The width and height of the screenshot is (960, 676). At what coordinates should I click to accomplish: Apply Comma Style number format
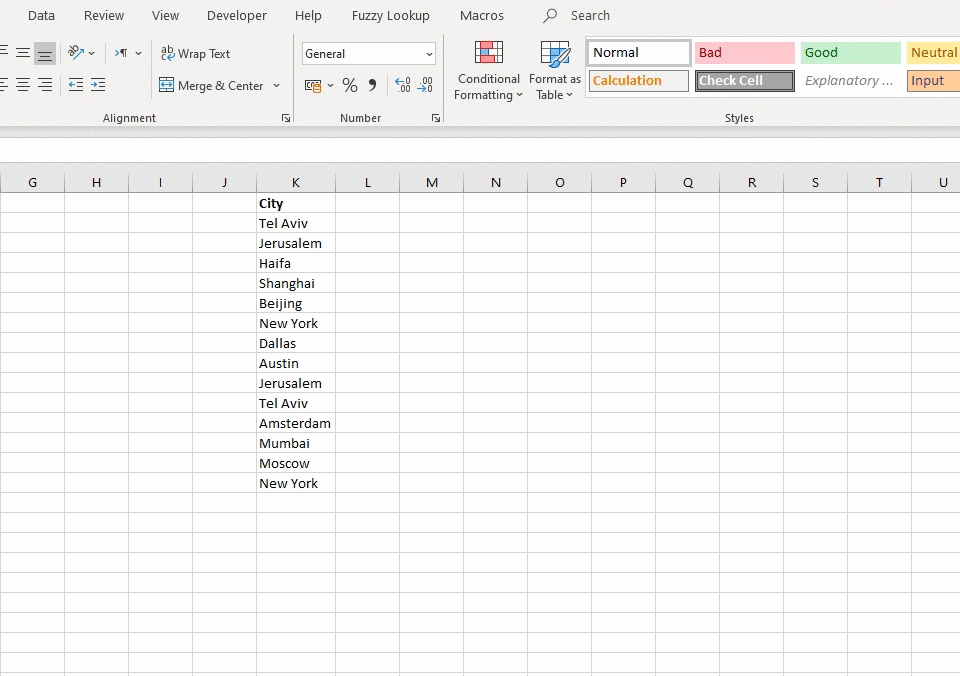(x=373, y=86)
